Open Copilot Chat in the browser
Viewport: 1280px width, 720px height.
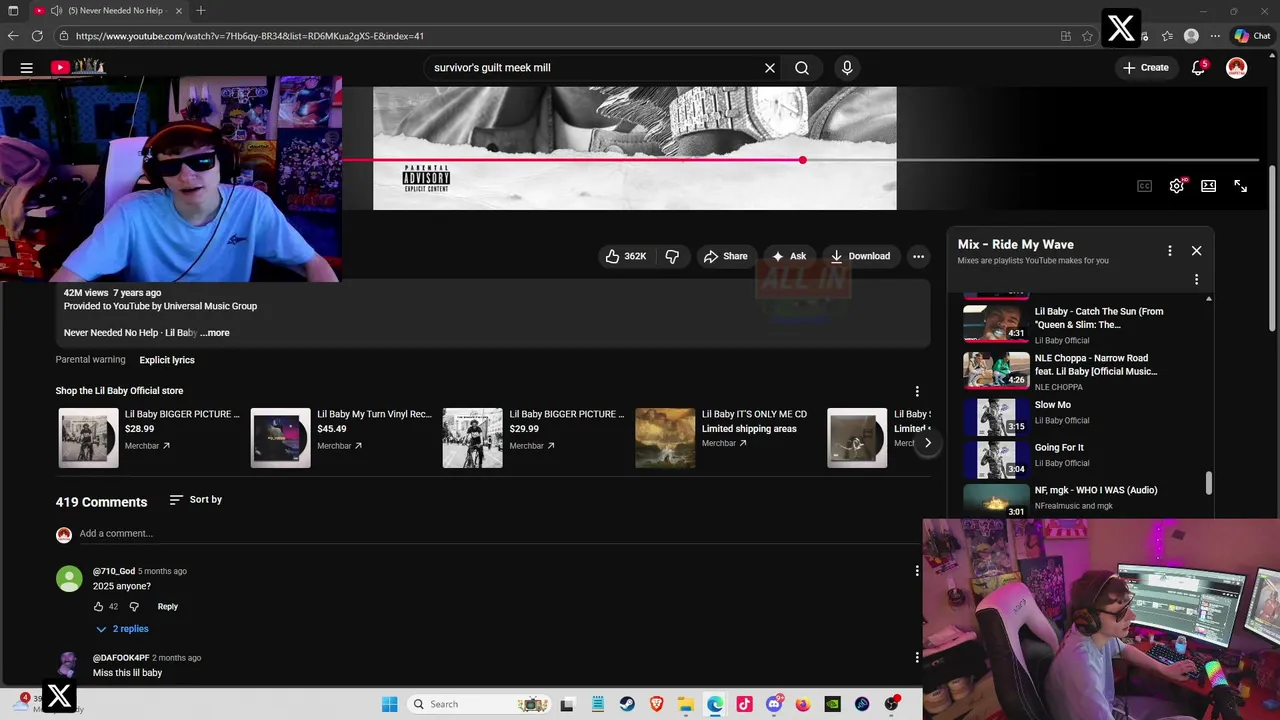pyautogui.click(x=1252, y=36)
